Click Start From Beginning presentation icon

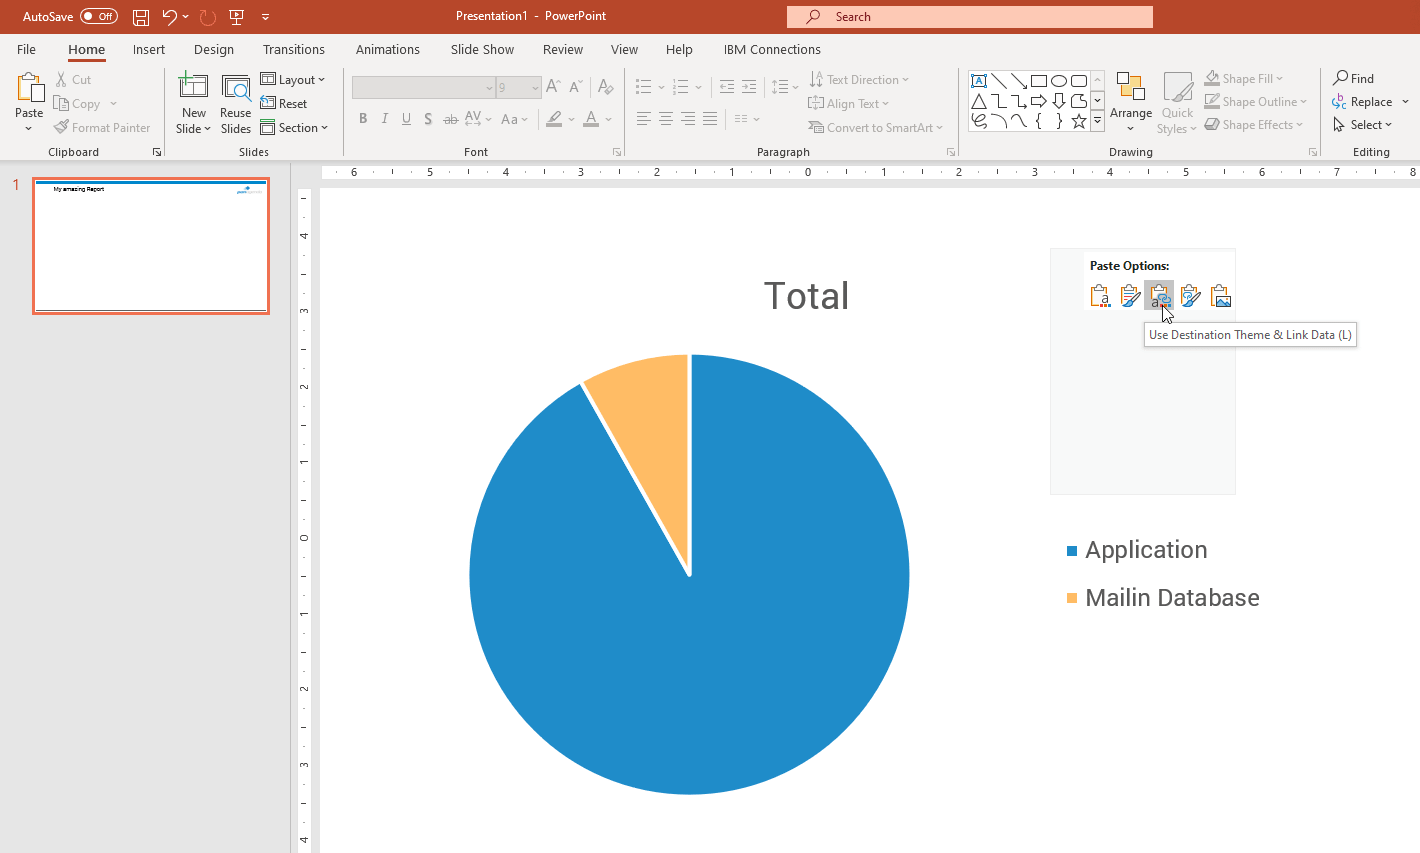(237, 17)
